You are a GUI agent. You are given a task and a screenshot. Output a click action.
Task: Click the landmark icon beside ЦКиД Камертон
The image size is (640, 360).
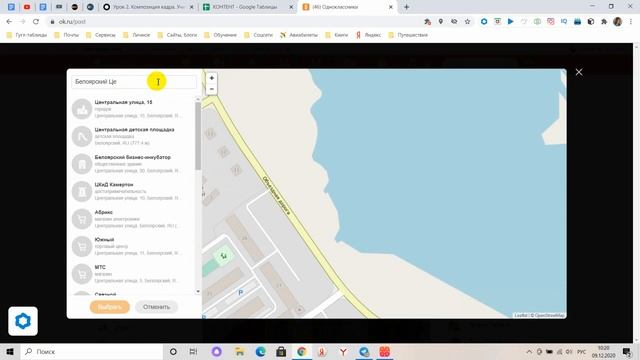pyautogui.click(x=82, y=191)
